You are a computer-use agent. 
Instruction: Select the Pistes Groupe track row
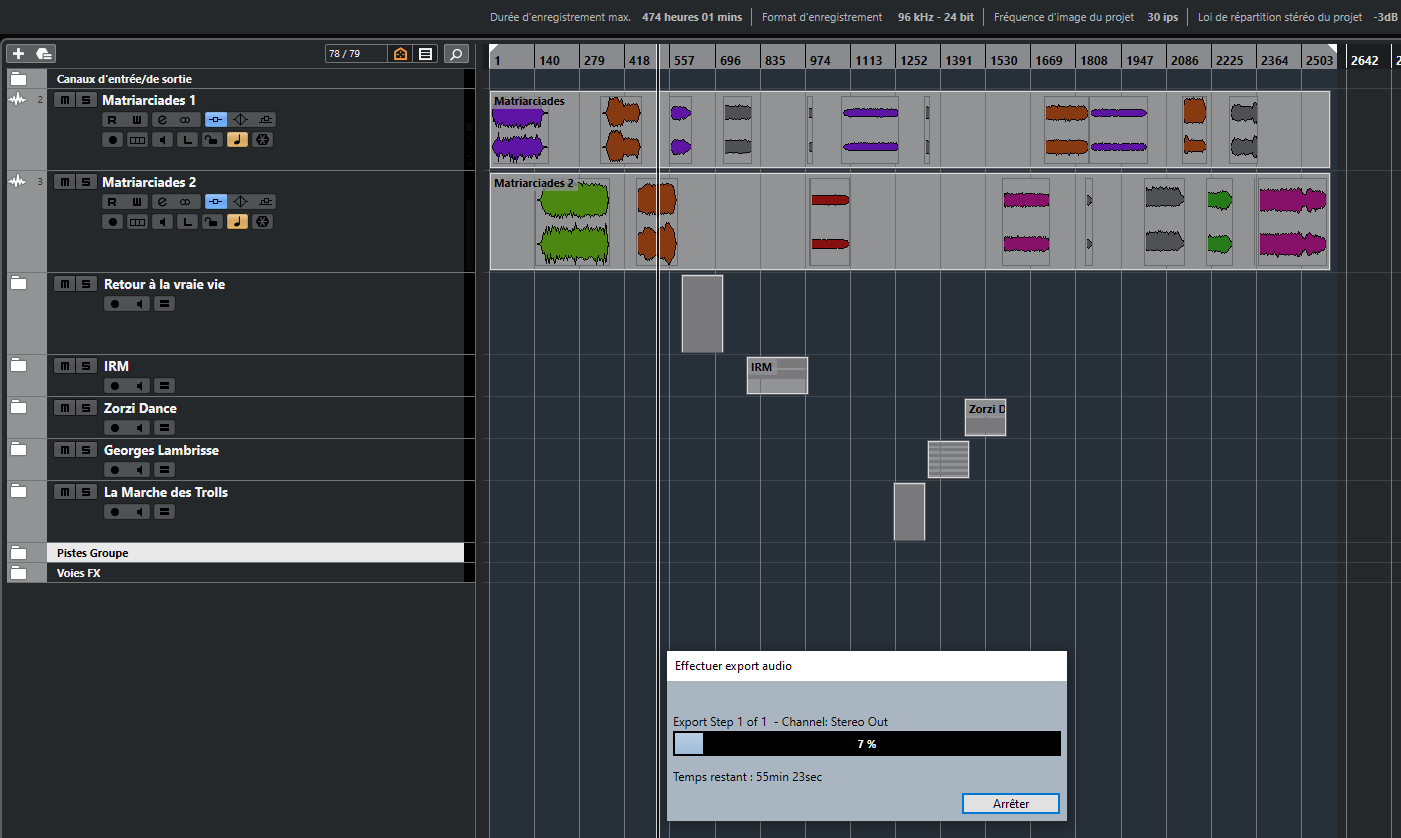tap(255, 553)
